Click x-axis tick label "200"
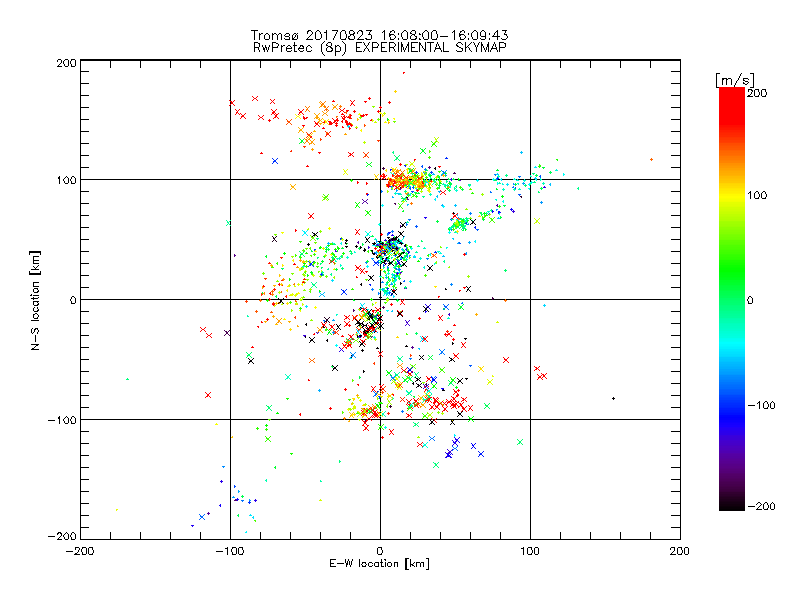 (680, 552)
